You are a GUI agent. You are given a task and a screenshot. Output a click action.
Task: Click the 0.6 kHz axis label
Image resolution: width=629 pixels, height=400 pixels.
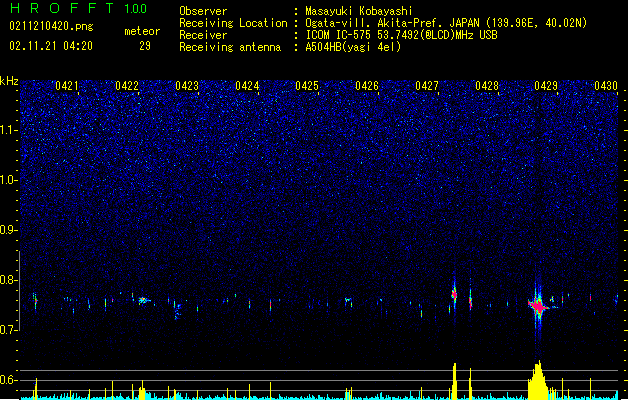click(x=9, y=380)
